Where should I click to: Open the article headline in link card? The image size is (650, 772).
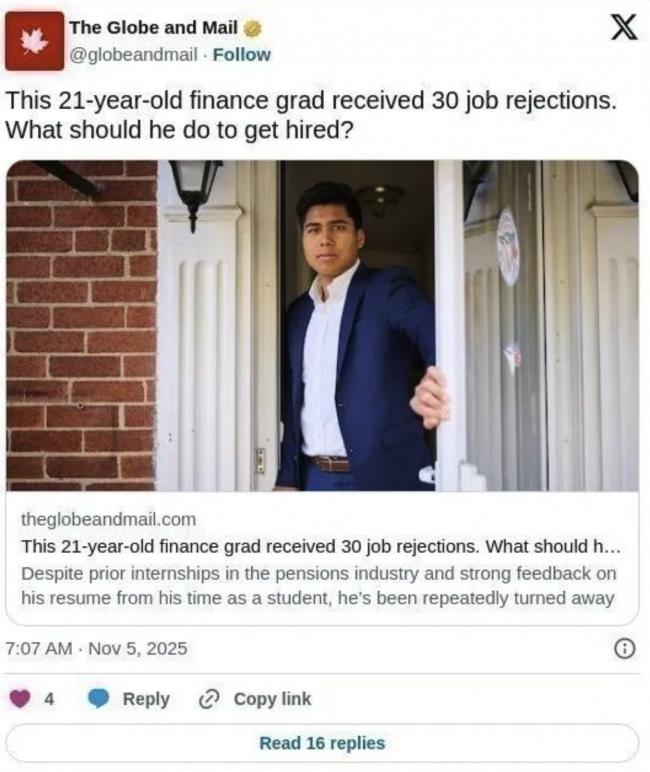click(321, 547)
